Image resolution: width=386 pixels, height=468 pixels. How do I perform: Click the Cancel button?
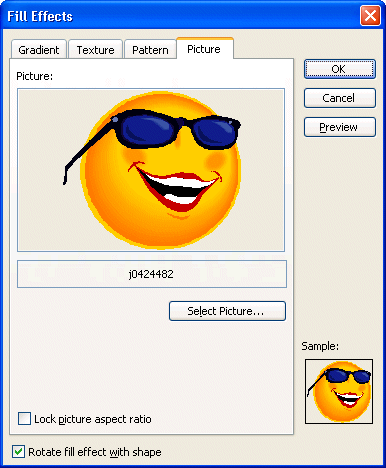point(340,98)
